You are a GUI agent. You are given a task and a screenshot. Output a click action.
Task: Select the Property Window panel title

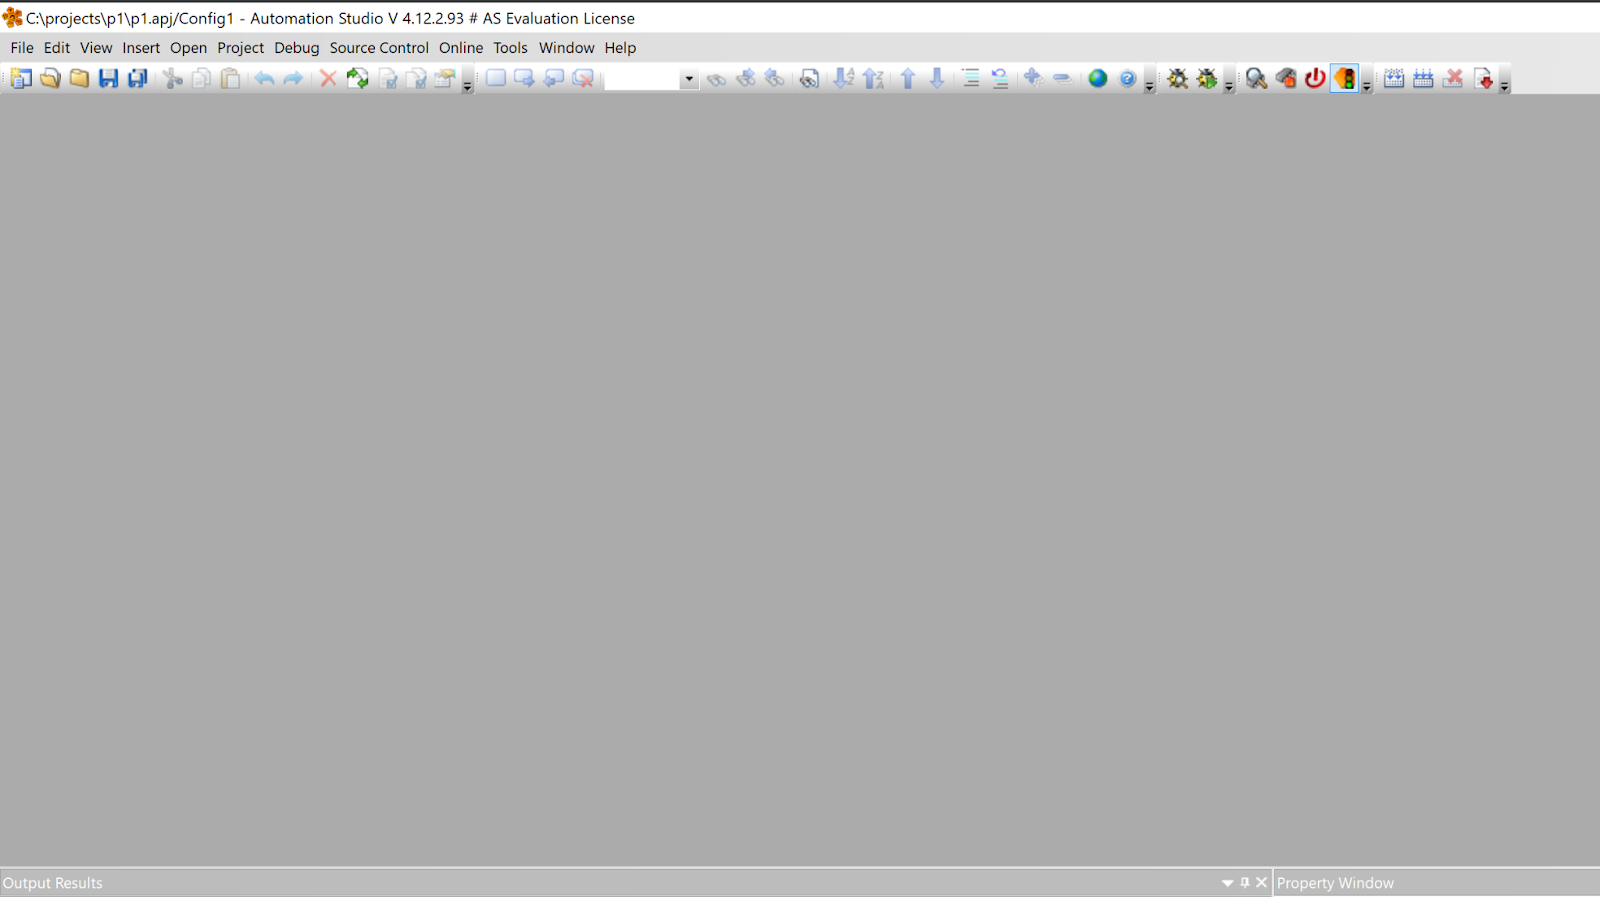(1335, 883)
